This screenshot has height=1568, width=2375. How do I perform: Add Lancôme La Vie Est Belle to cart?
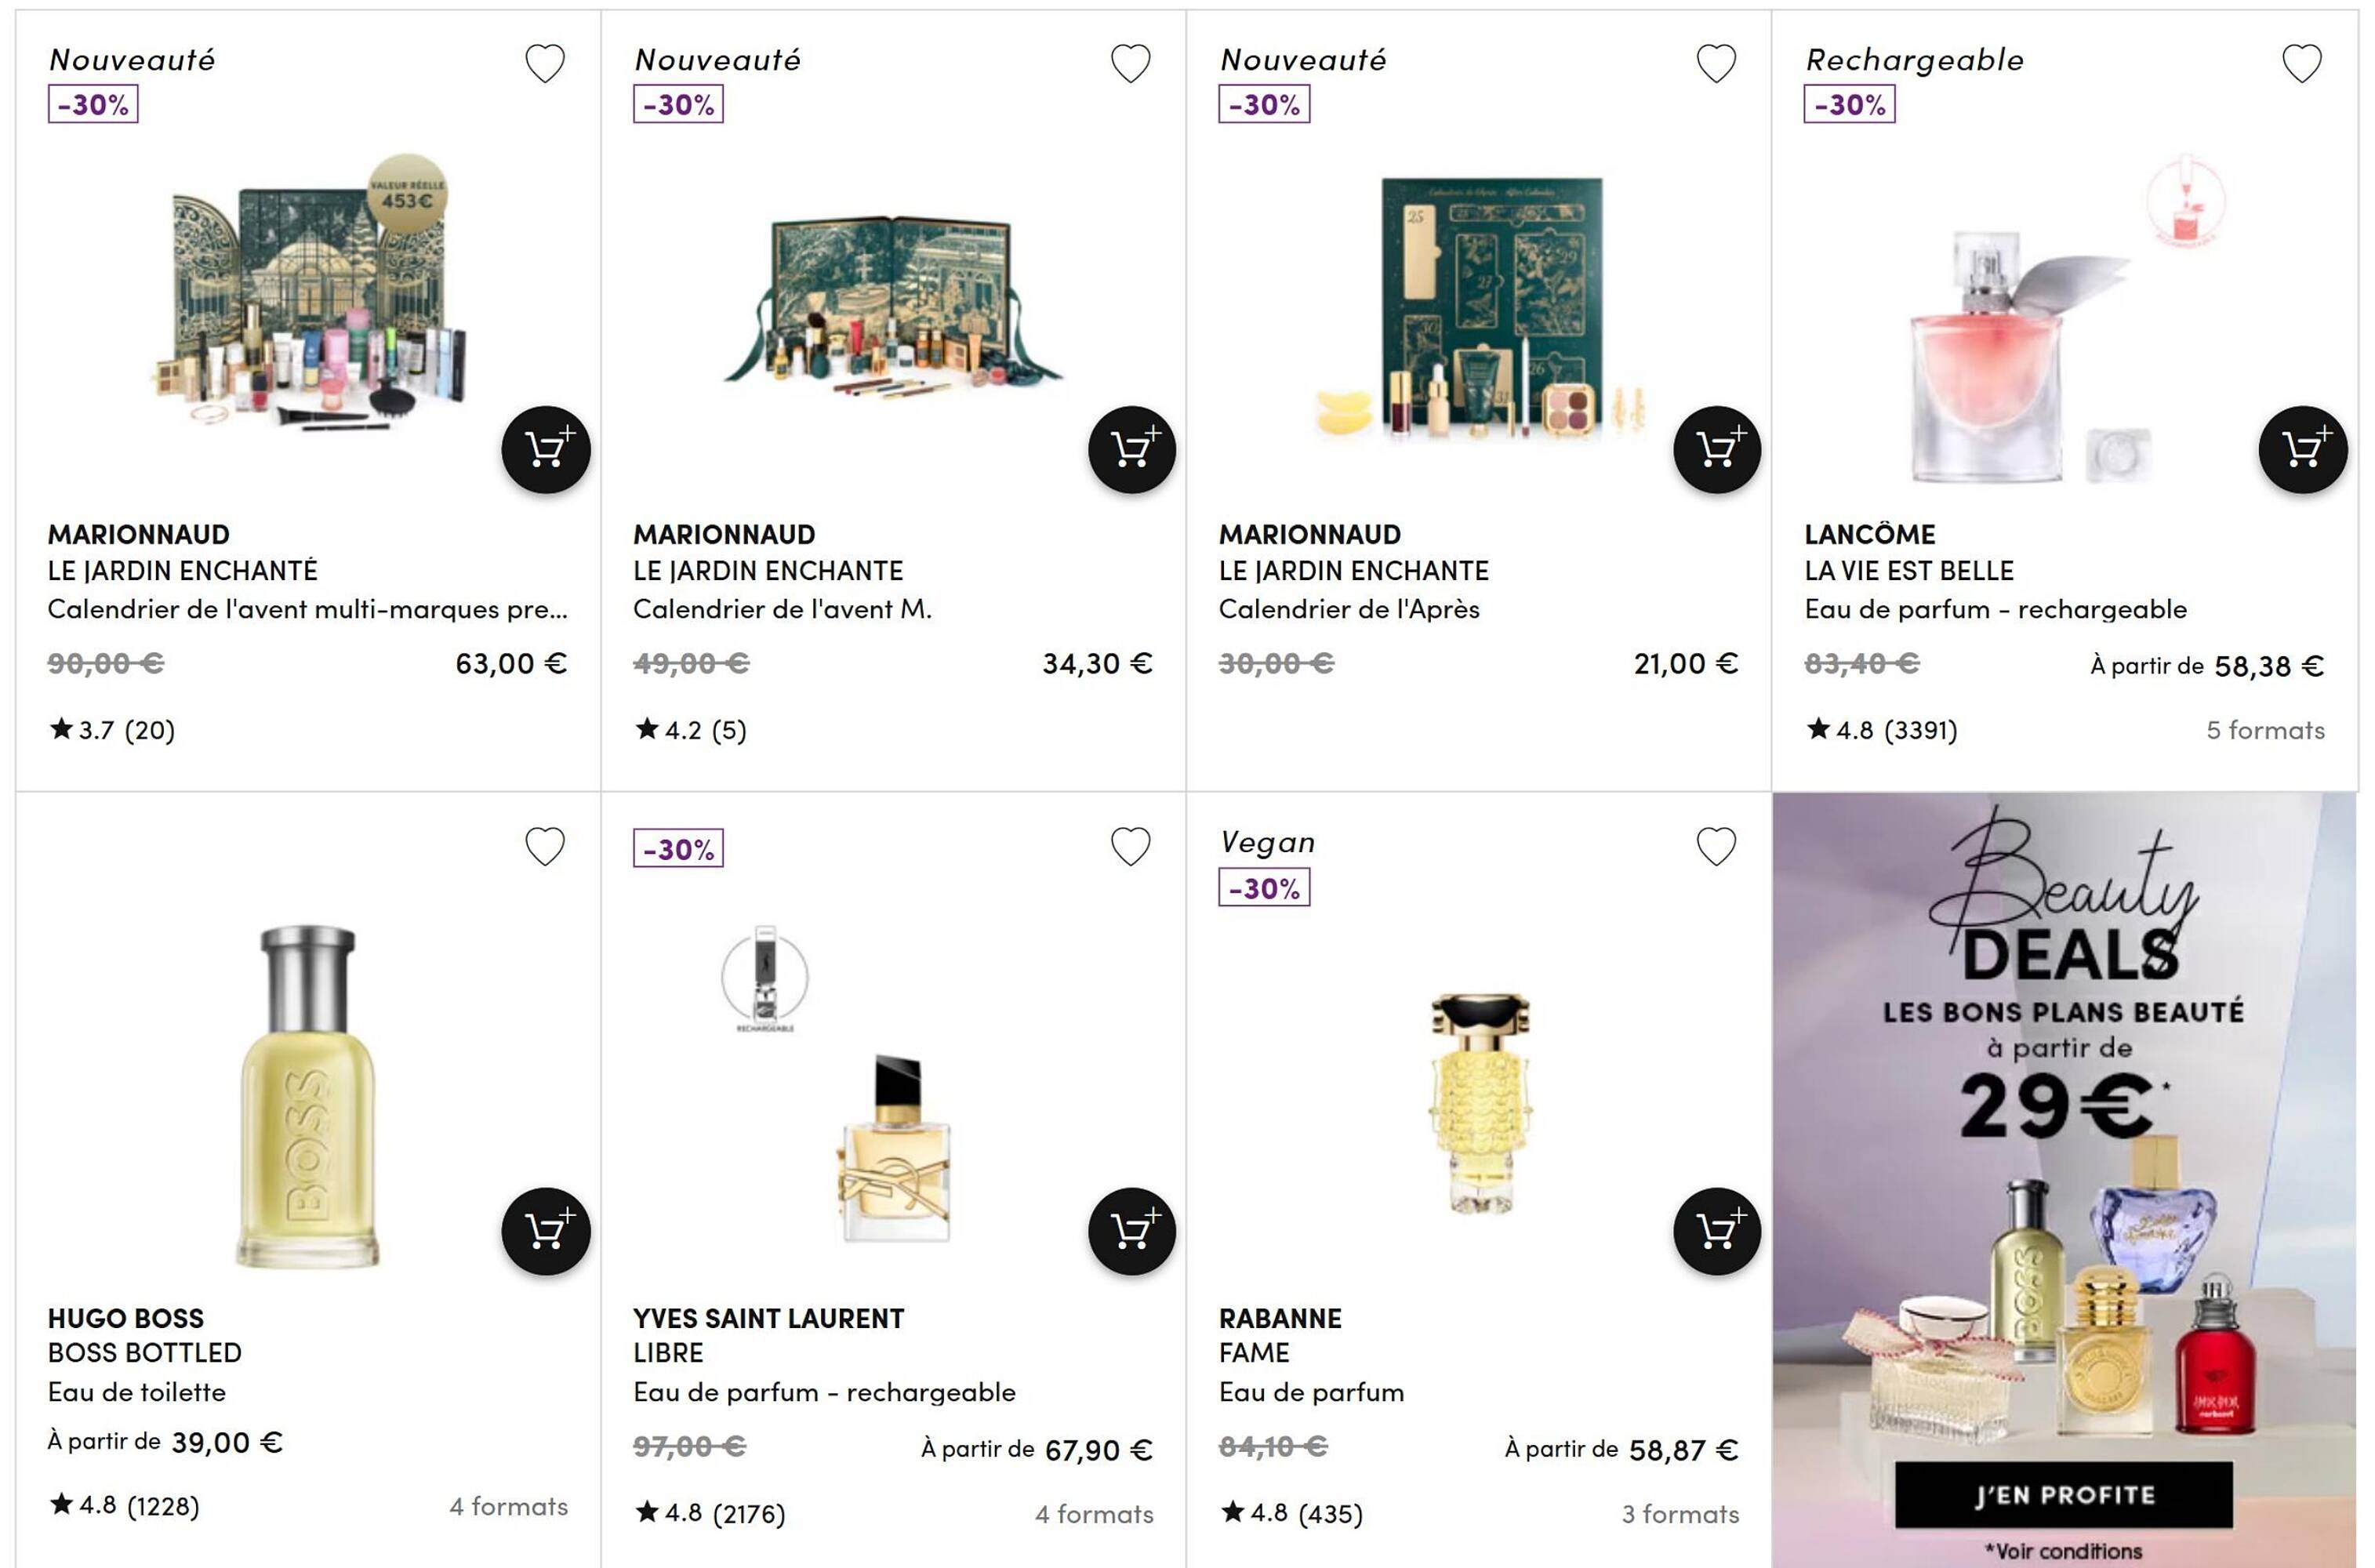(x=2303, y=450)
